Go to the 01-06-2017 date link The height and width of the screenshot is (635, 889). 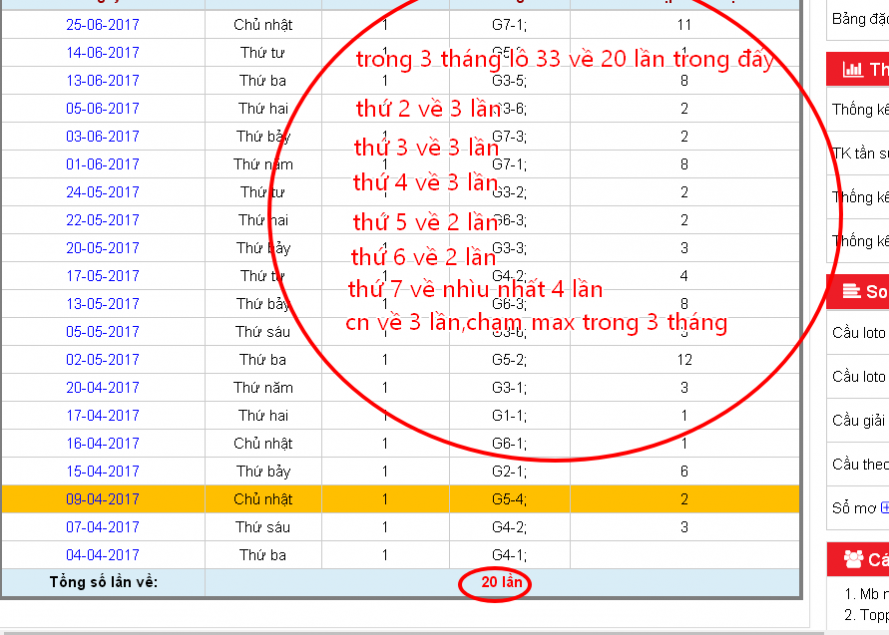coord(103,164)
